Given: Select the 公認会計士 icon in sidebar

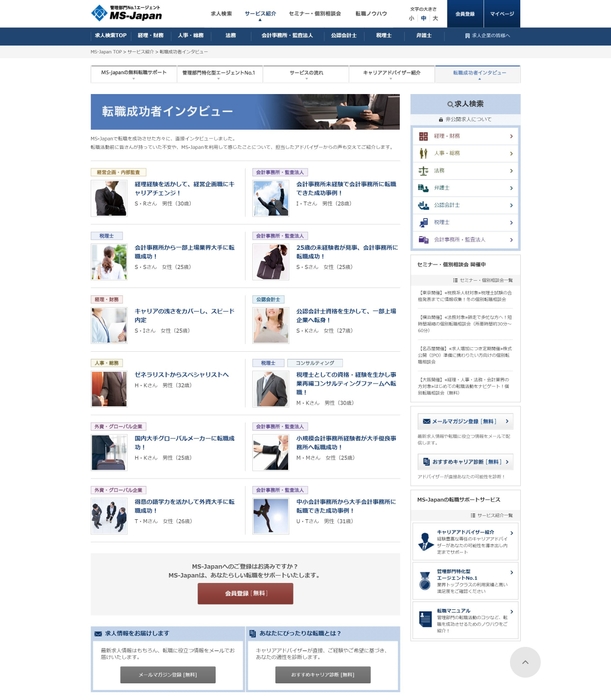Looking at the screenshot, I should coord(423,205).
